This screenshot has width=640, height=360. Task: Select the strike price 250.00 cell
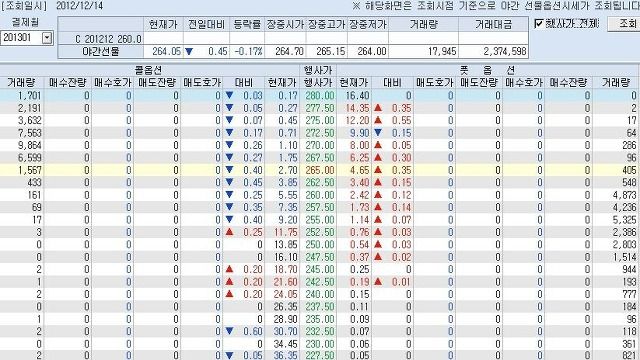[x=319, y=244]
